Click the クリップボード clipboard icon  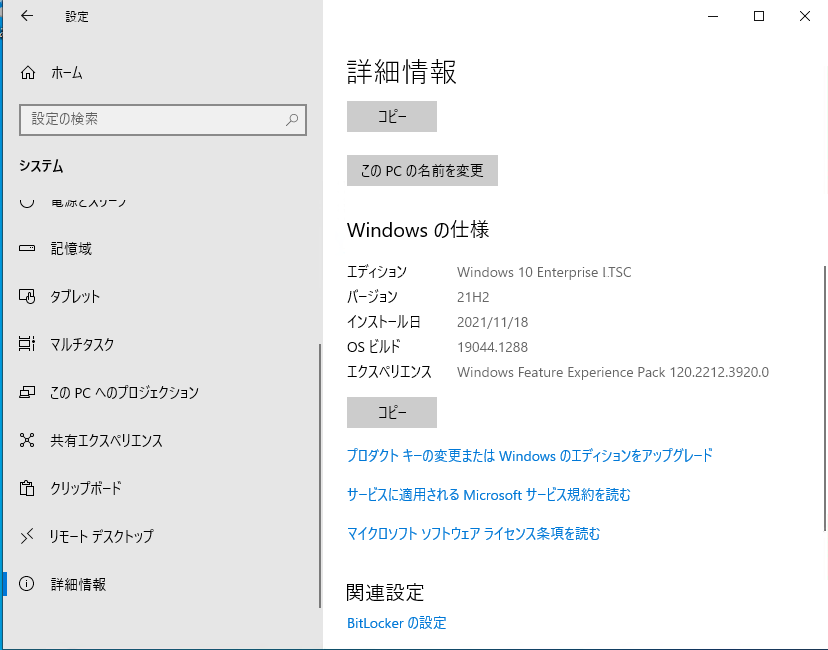pos(27,488)
